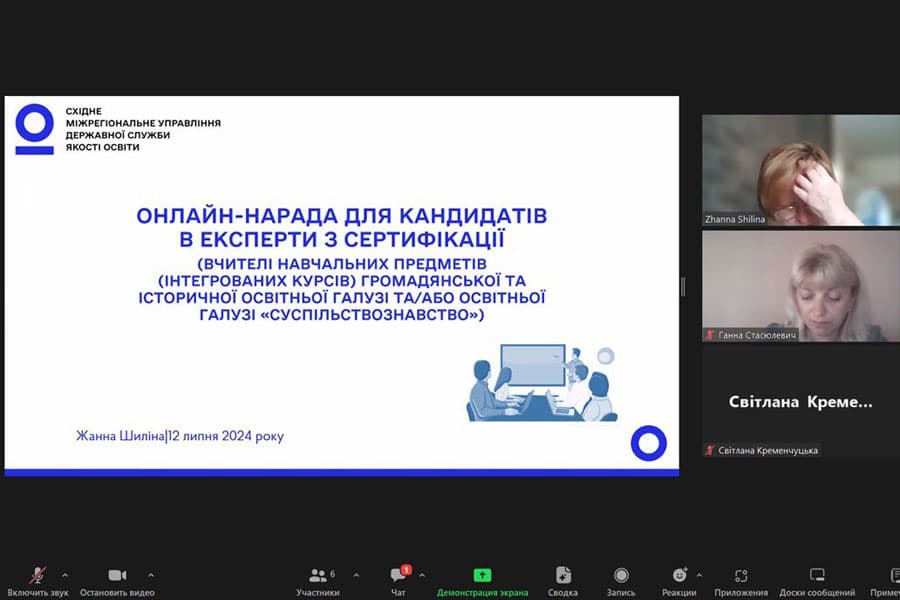Viewport: 900px width, 600px height.
Task: Open Приложения apps panel
Action: click(741, 581)
